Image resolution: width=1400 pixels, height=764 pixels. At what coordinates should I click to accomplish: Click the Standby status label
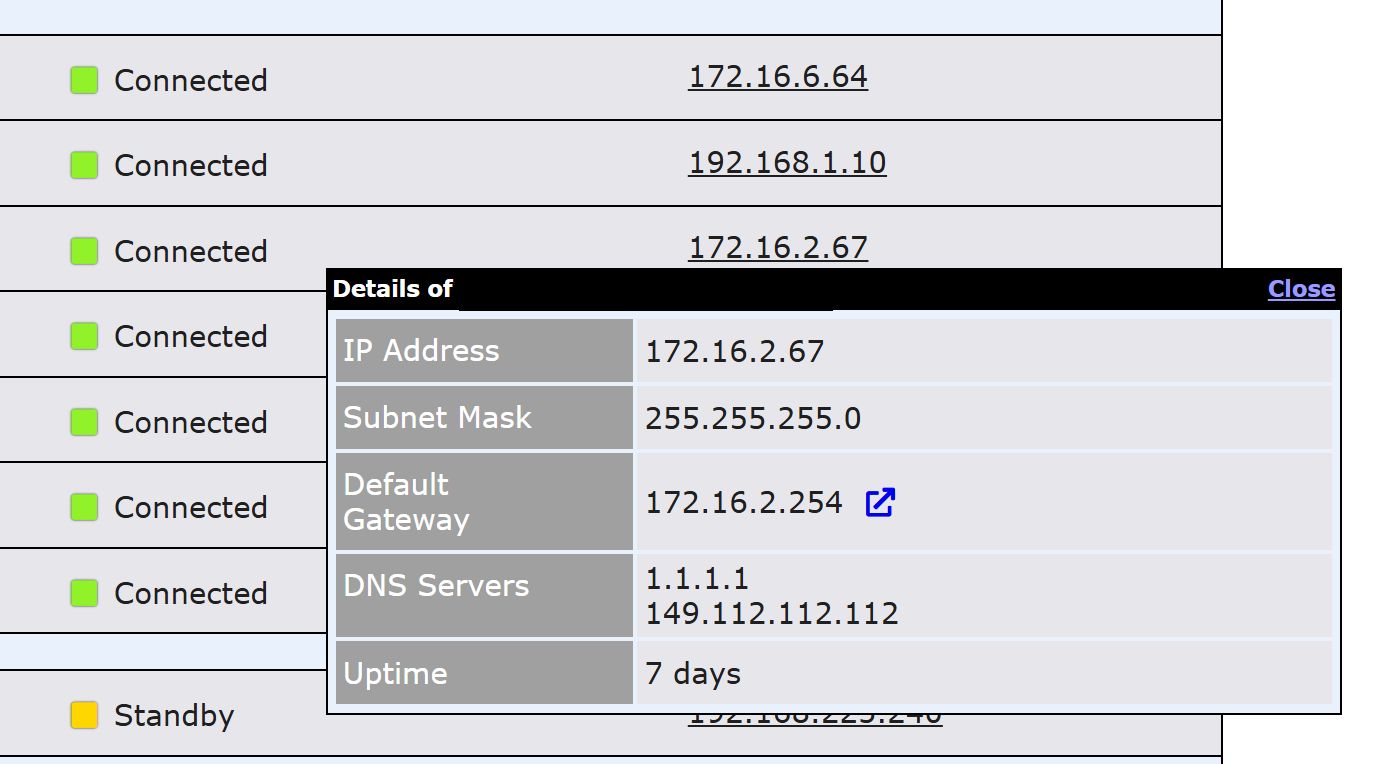click(x=174, y=716)
